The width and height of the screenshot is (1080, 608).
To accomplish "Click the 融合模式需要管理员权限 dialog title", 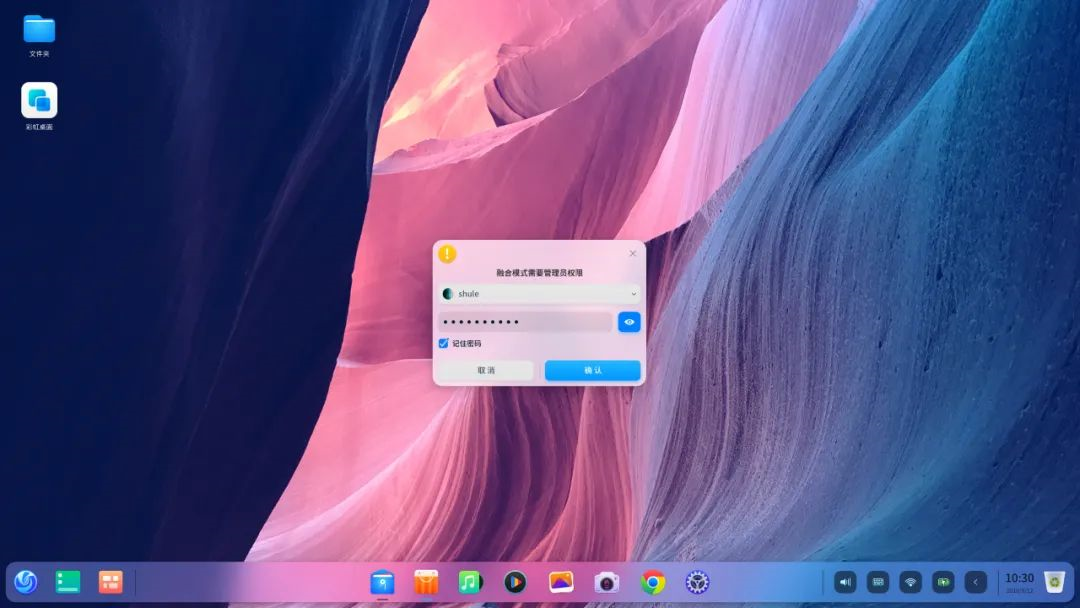I will coord(539,273).
